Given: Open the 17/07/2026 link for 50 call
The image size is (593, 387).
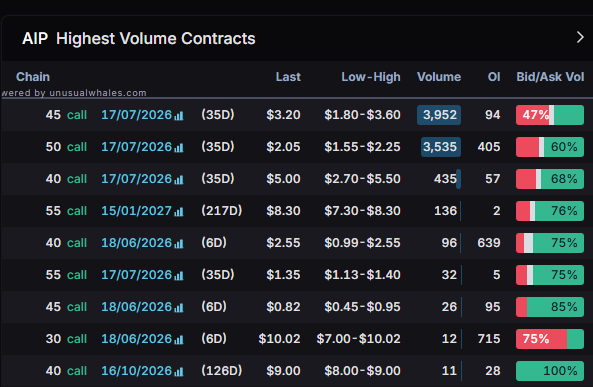Looking at the screenshot, I should [137, 147].
